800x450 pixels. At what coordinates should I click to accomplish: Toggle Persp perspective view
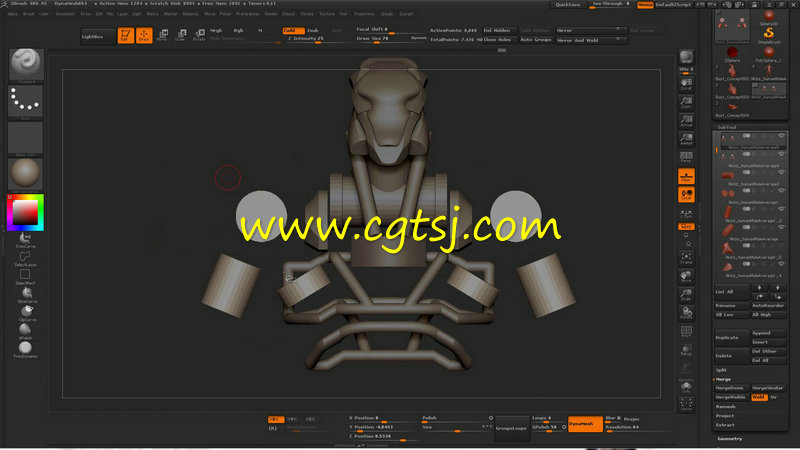click(x=686, y=158)
